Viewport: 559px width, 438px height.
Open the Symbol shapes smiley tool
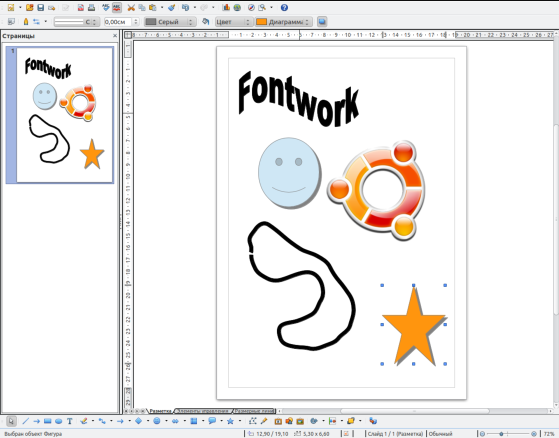pyautogui.click(x=157, y=421)
